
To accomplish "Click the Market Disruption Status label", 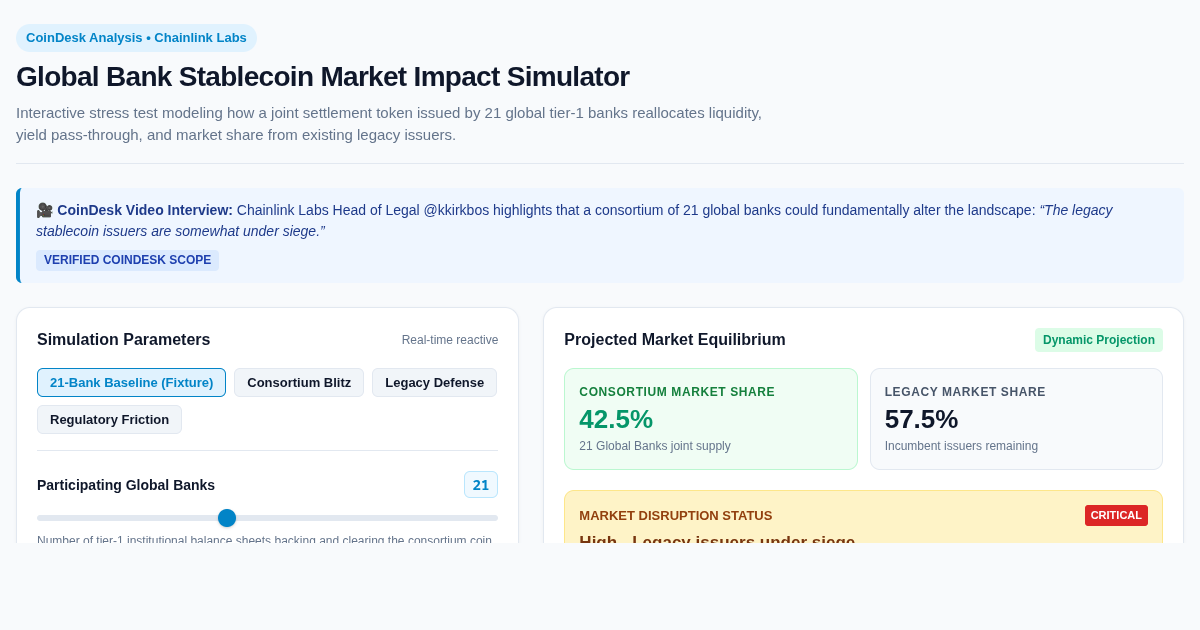I will pyautogui.click(x=676, y=516).
